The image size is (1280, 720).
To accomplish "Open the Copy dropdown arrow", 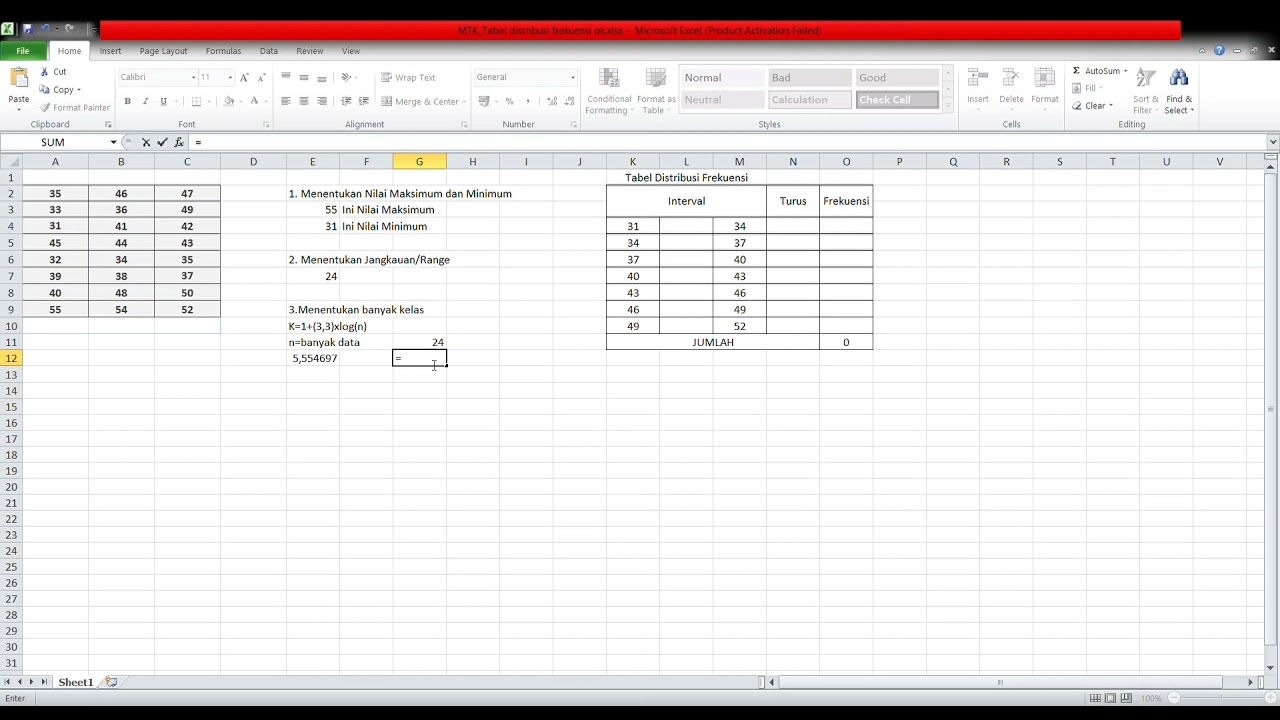I will 78,90.
